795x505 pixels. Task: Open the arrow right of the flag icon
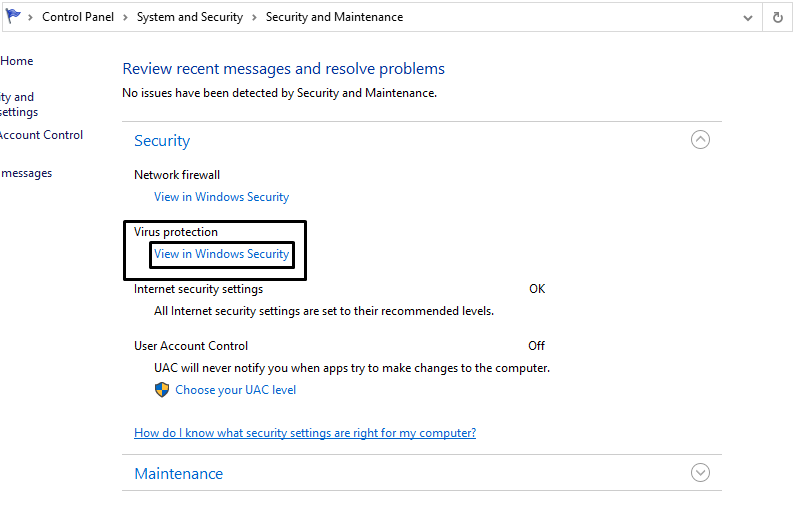[x=30, y=18]
